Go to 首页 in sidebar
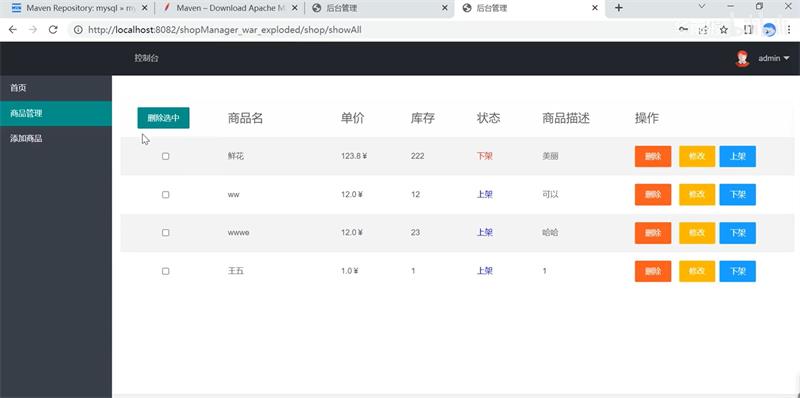The image size is (800, 398). point(56,88)
